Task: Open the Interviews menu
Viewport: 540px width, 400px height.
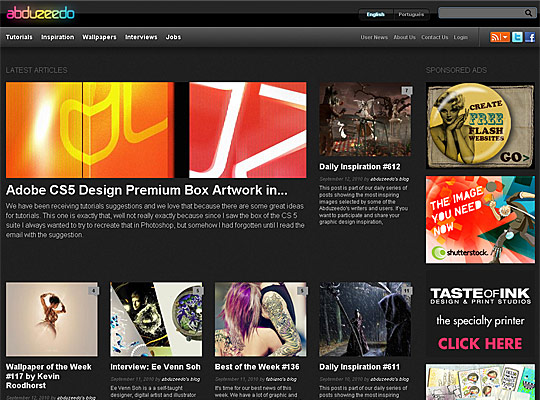Action: 141,37
